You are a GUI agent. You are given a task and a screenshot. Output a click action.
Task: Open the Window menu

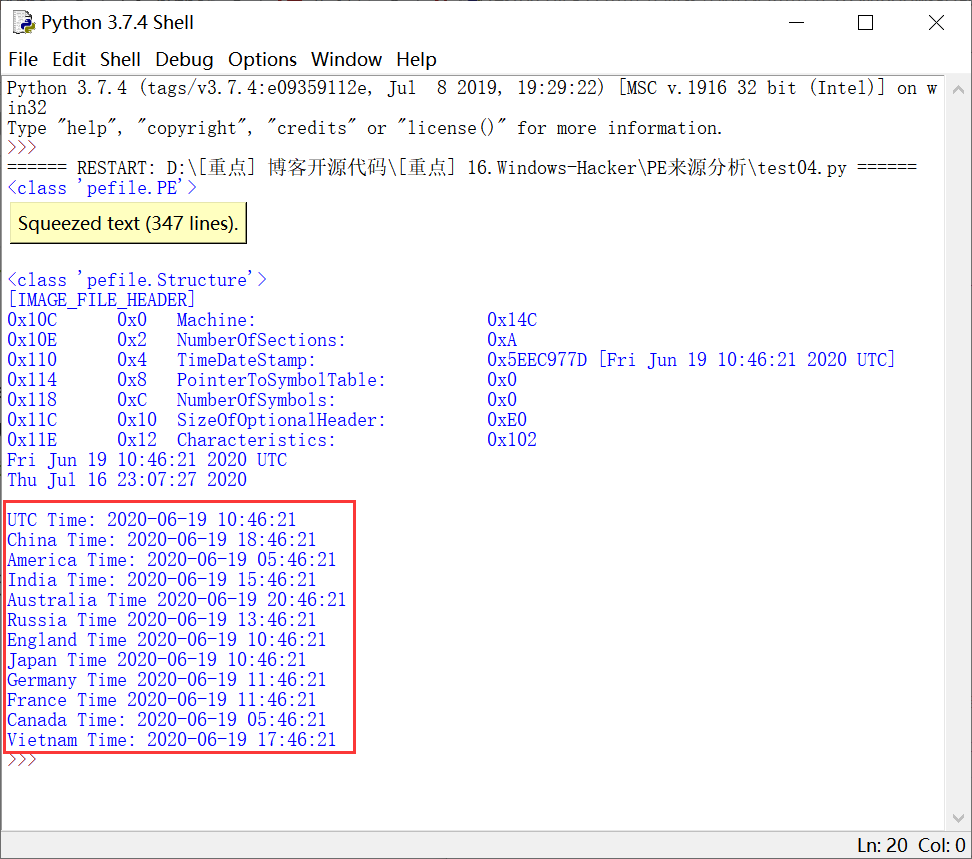click(x=346, y=59)
